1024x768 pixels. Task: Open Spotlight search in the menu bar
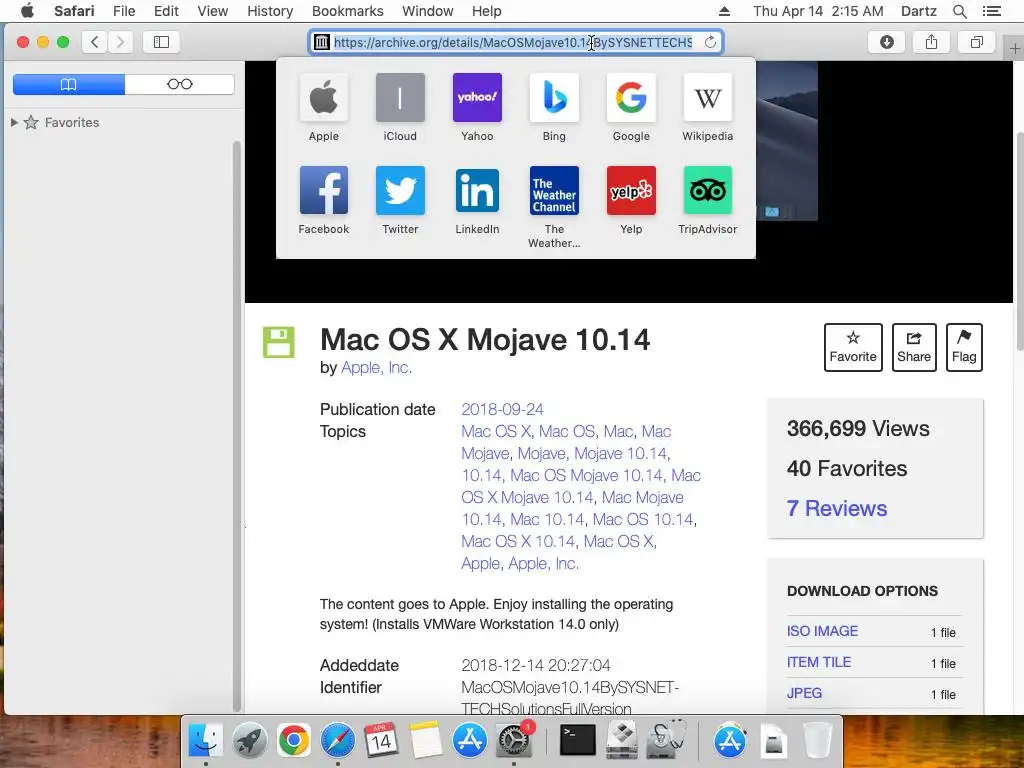pos(959,11)
